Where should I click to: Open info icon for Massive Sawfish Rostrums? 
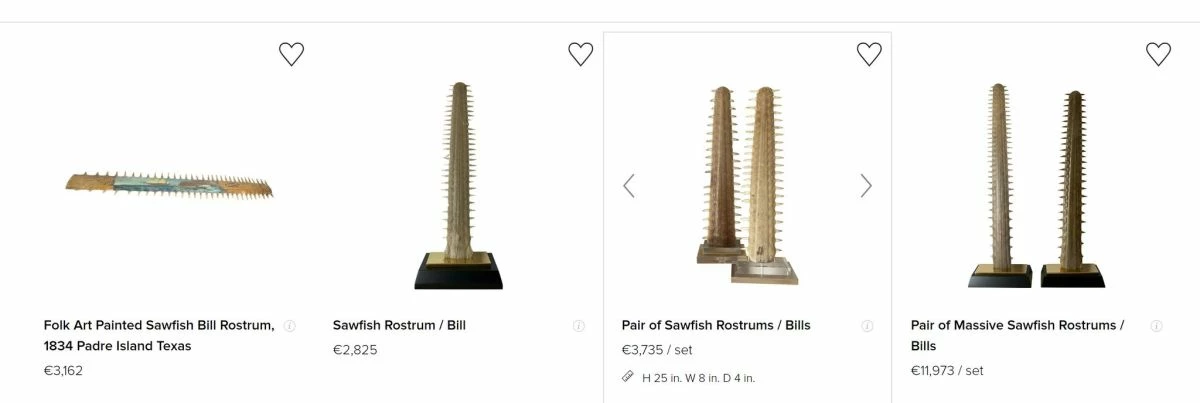[x=1156, y=326]
